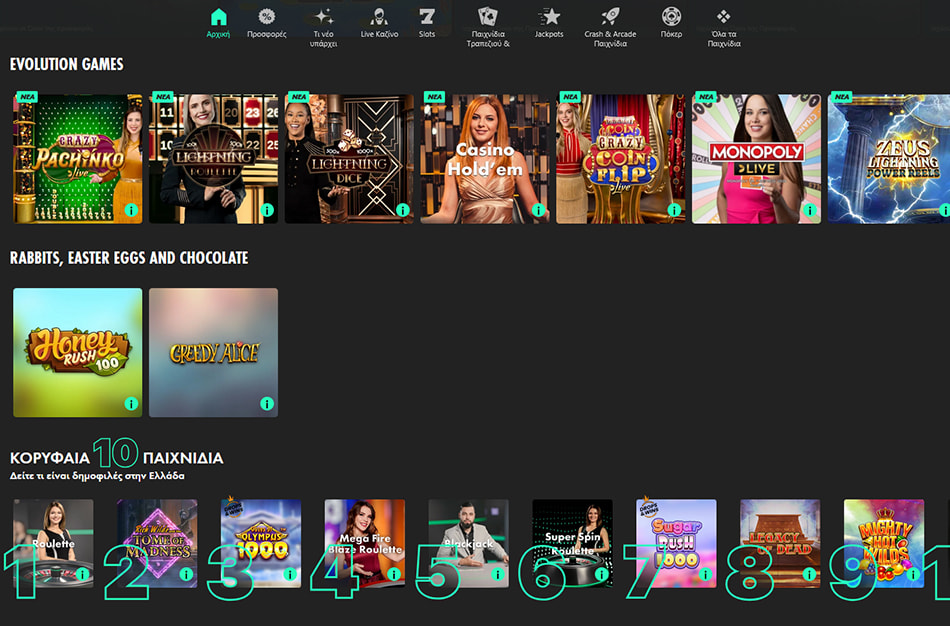Launch Lightning Dice game

pyautogui.click(x=349, y=159)
